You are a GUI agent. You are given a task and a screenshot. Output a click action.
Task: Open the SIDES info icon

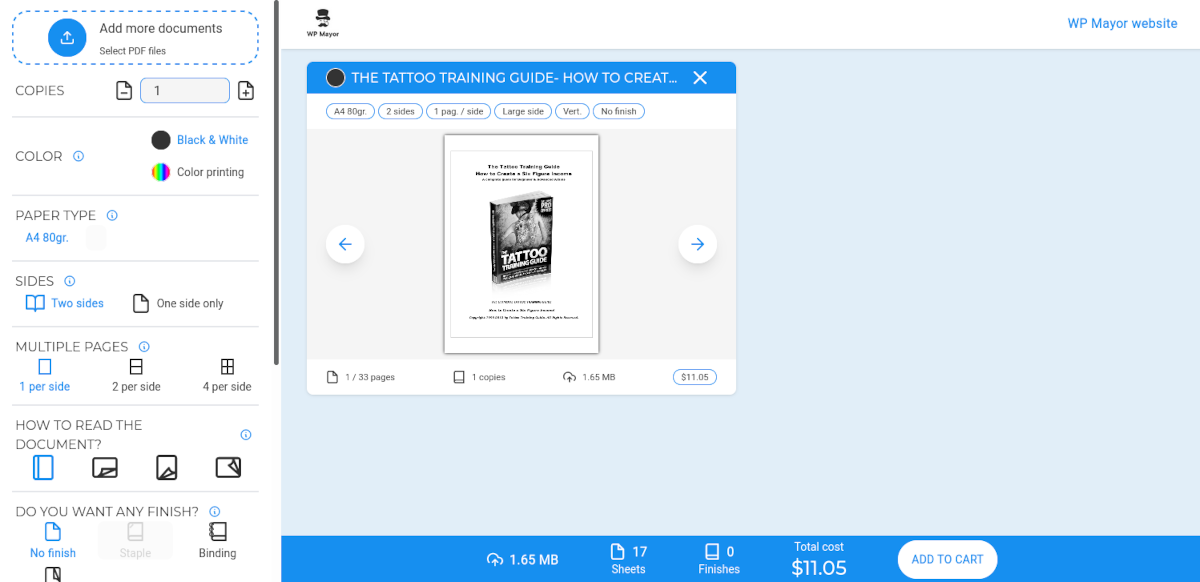pos(69,281)
